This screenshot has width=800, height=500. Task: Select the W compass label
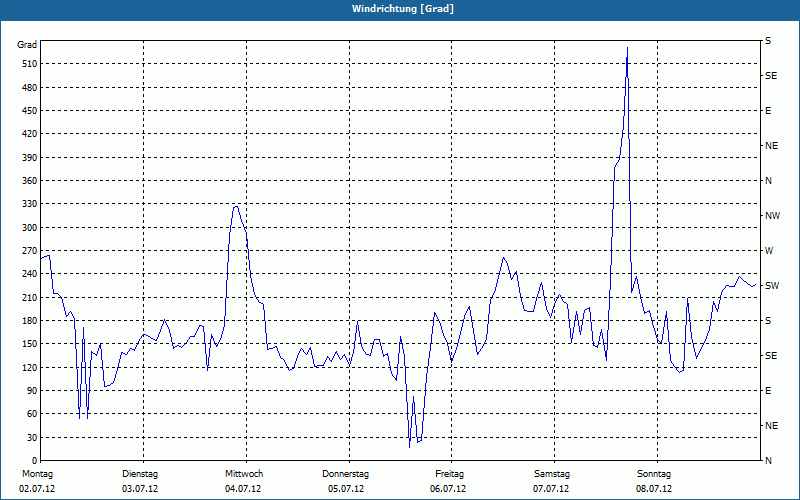769,251
